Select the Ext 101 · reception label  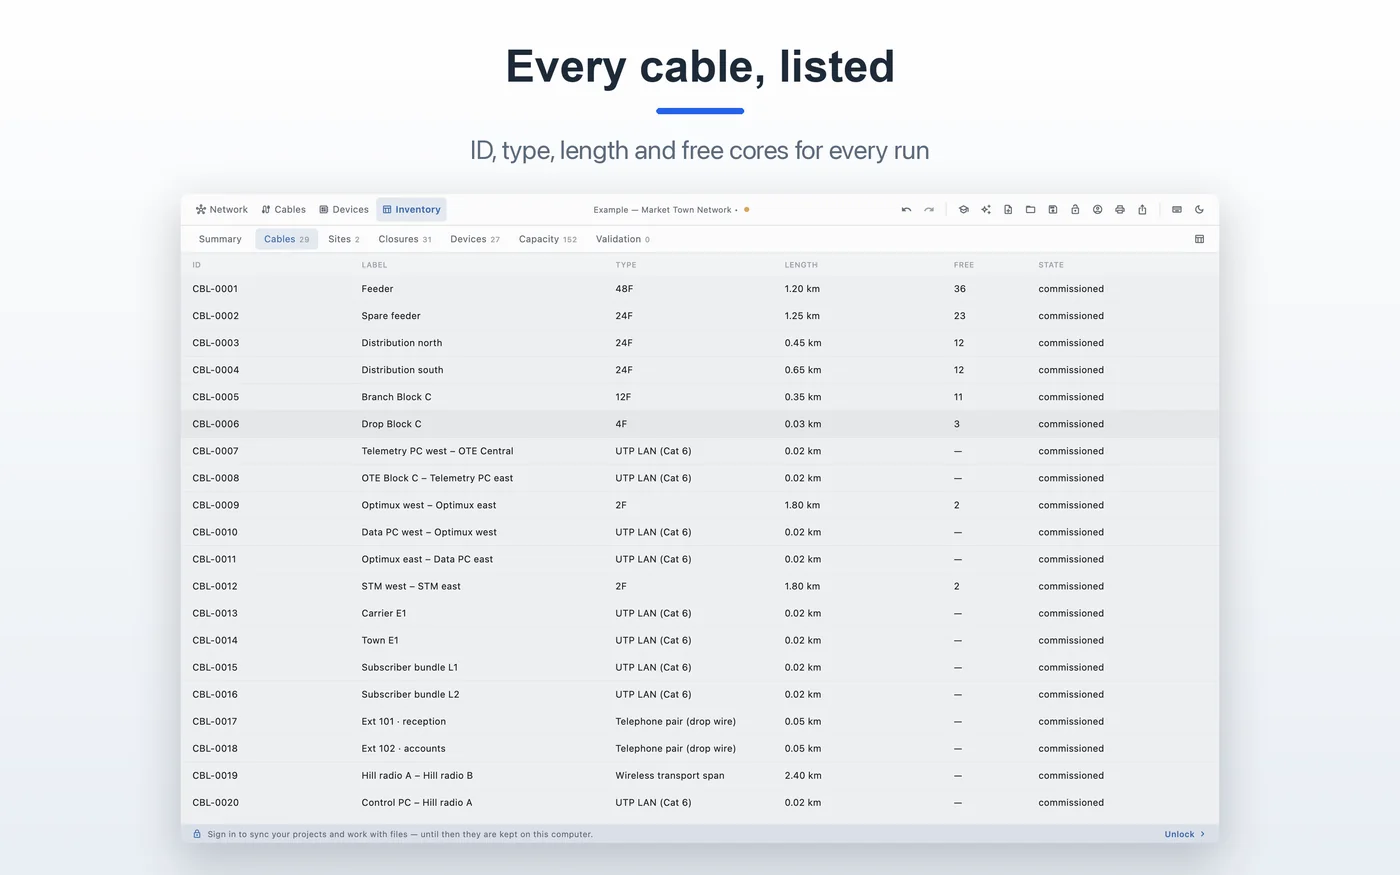click(404, 722)
